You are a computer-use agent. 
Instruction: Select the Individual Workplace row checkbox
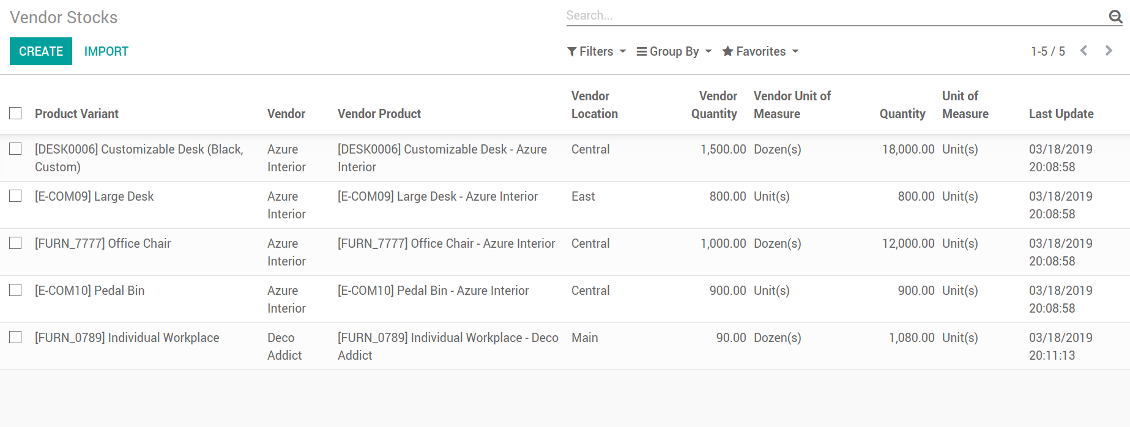(15, 337)
